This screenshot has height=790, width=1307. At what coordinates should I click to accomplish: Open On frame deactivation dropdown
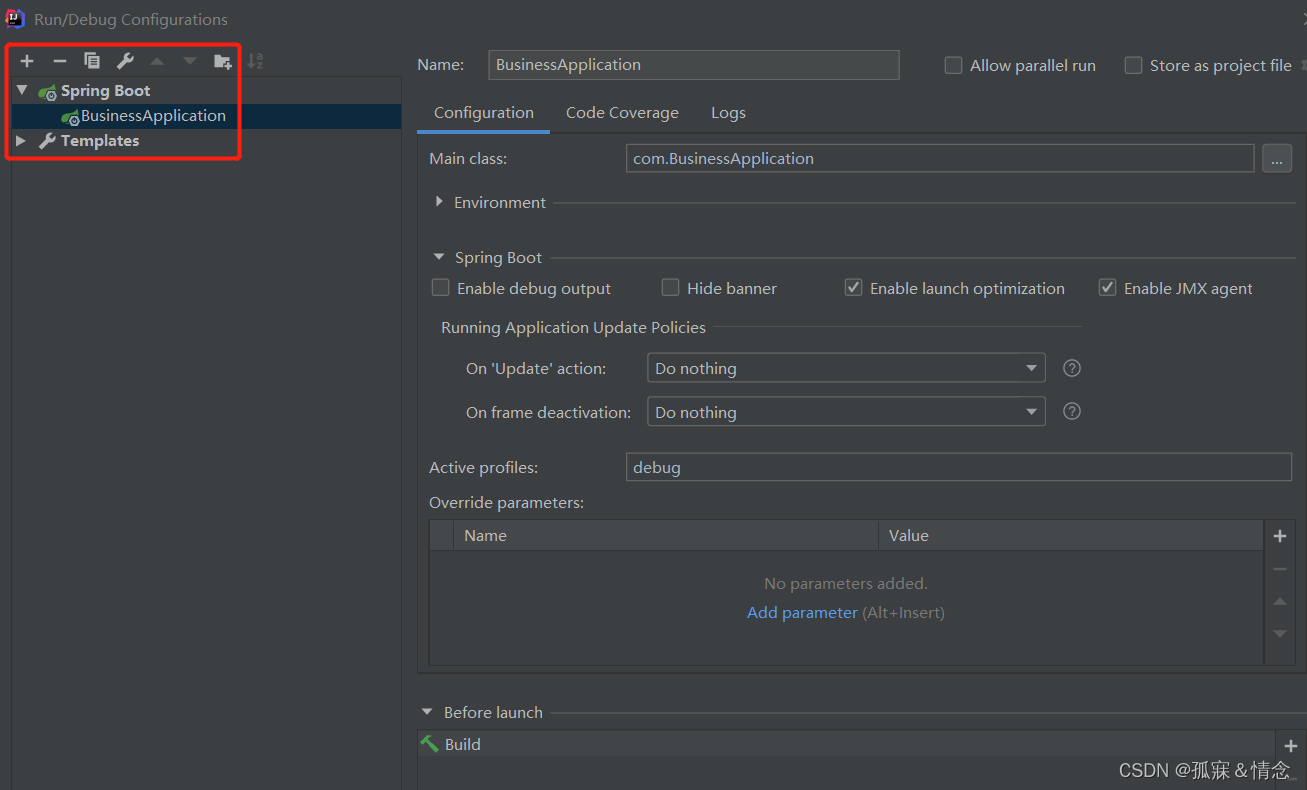point(846,412)
